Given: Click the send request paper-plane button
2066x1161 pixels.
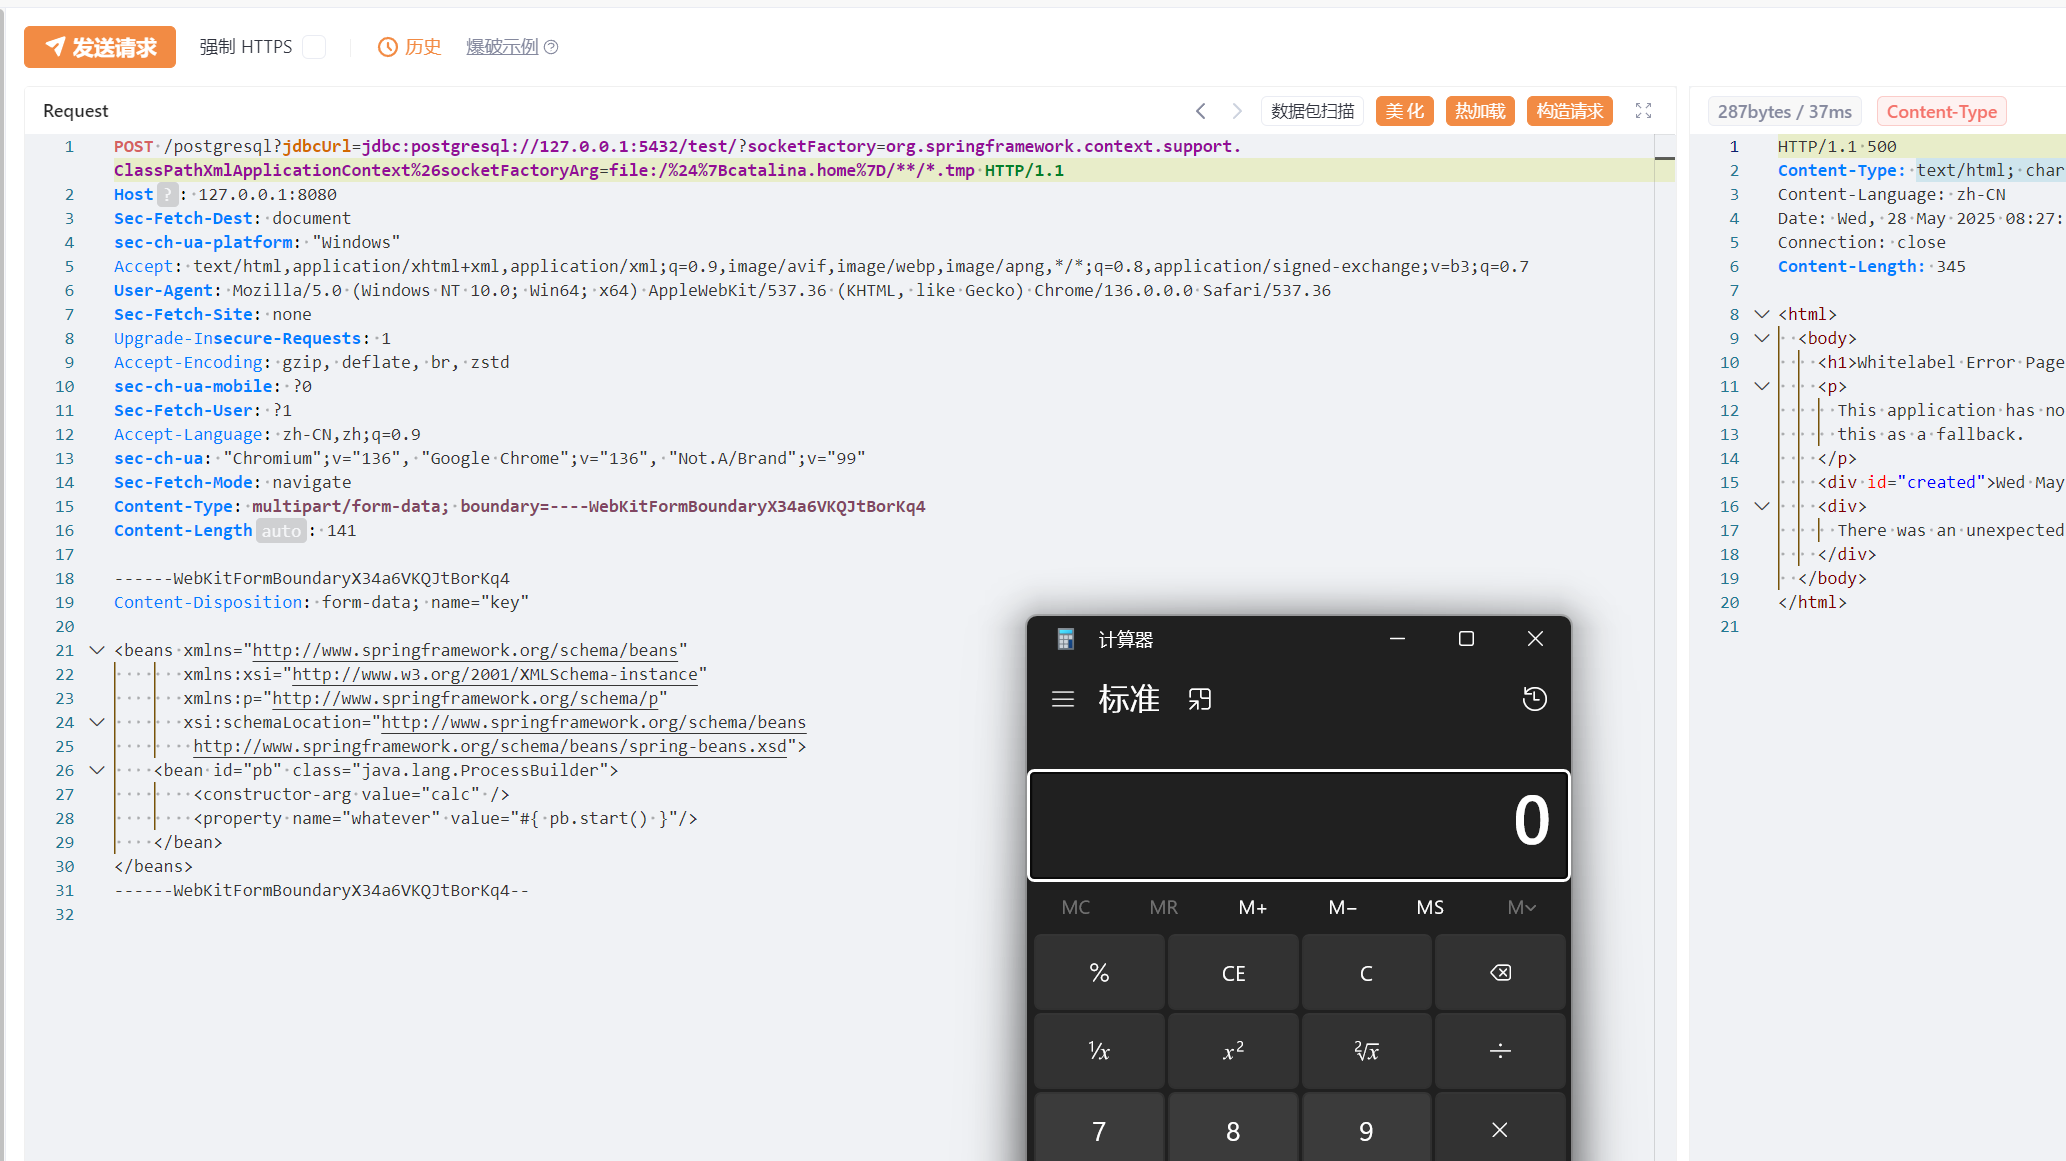Looking at the screenshot, I should (100, 47).
